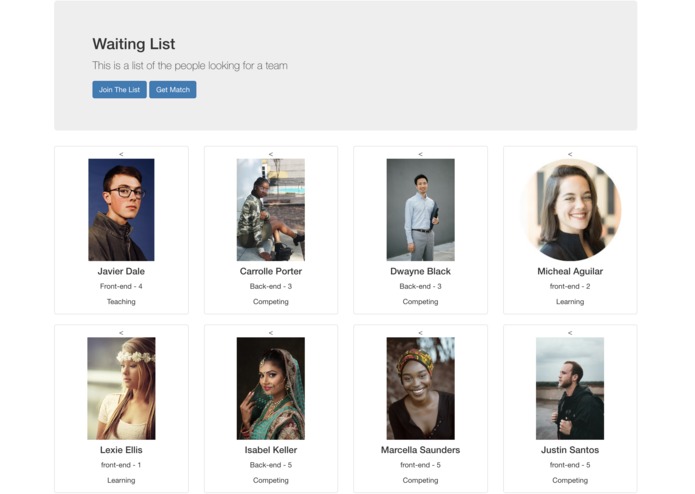
Task: Click the arrow above Javier Dale's photo
Action: click(x=121, y=154)
